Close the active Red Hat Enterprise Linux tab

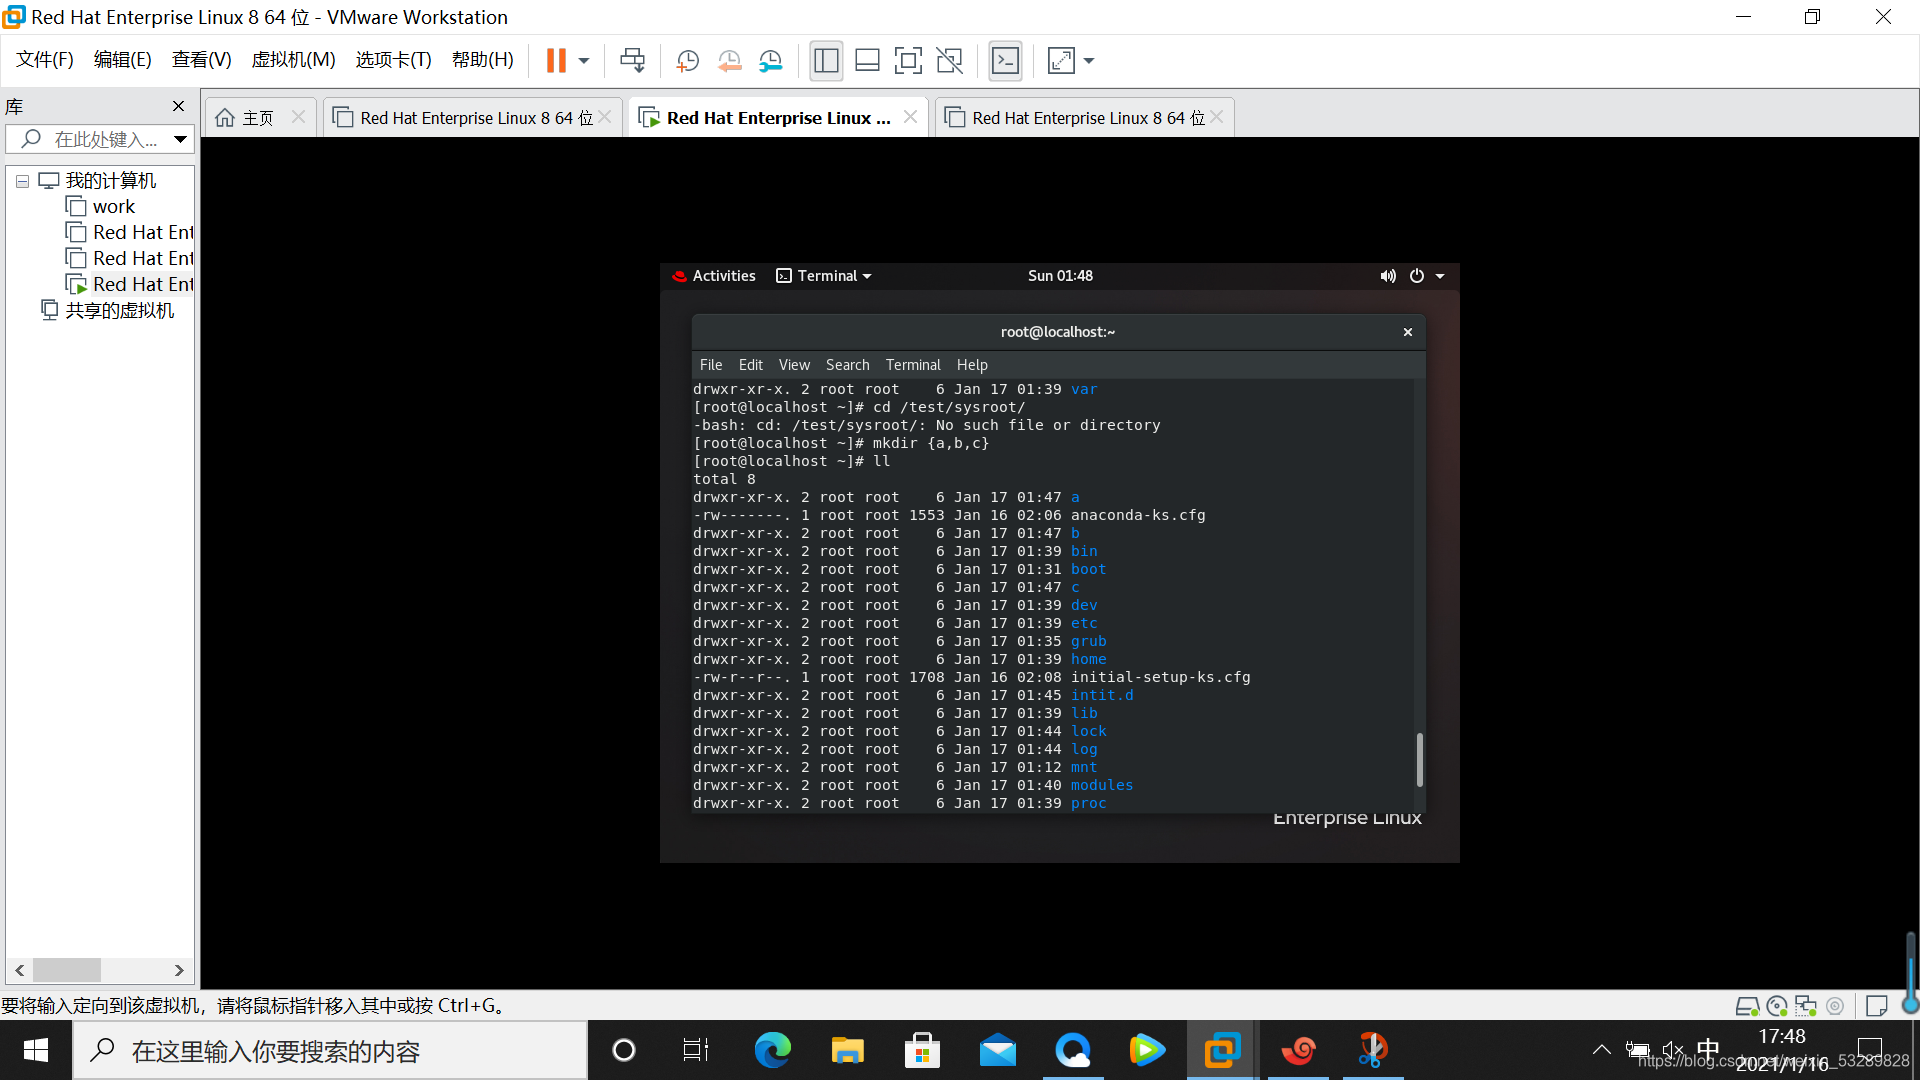click(x=910, y=117)
